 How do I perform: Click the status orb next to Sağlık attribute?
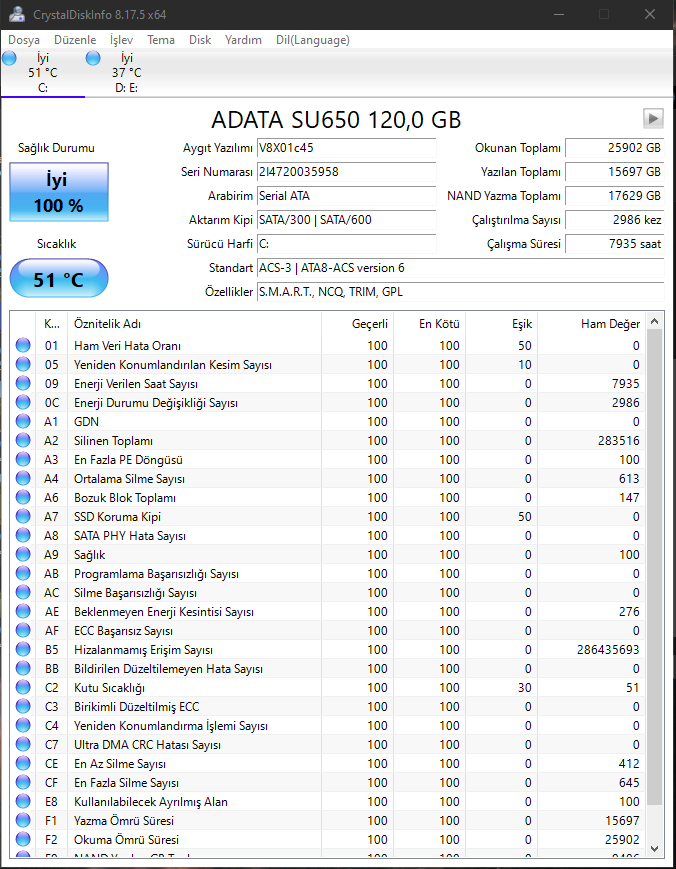23,555
